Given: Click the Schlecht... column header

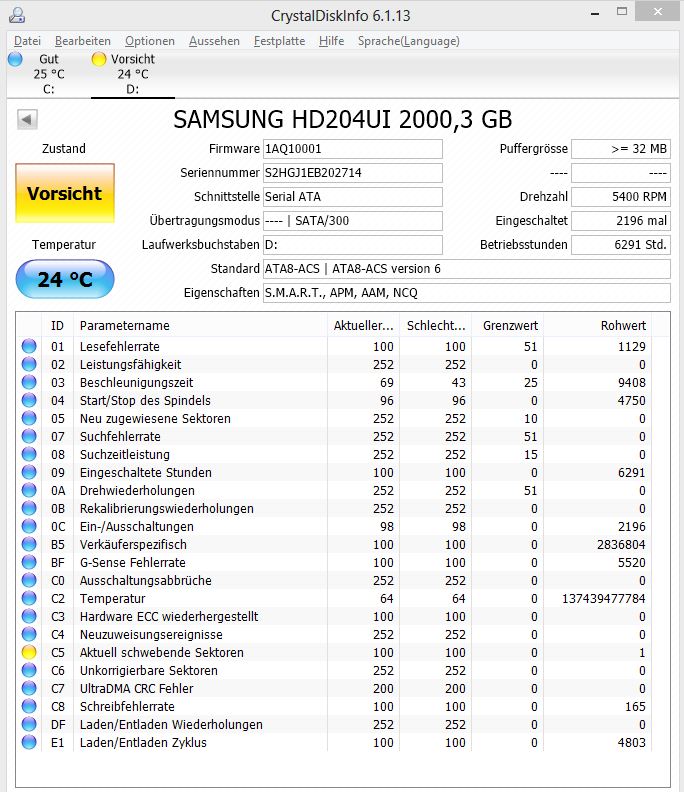Looking at the screenshot, I should [x=435, y=326].
